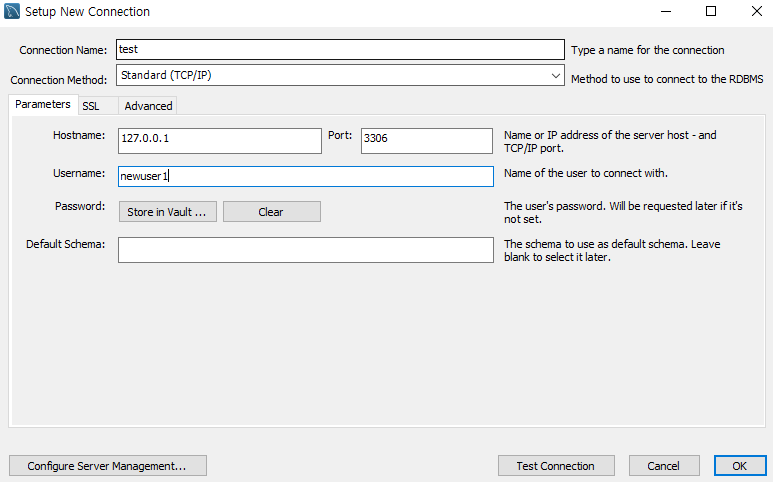Click the Default Schema field

(306, 250)
